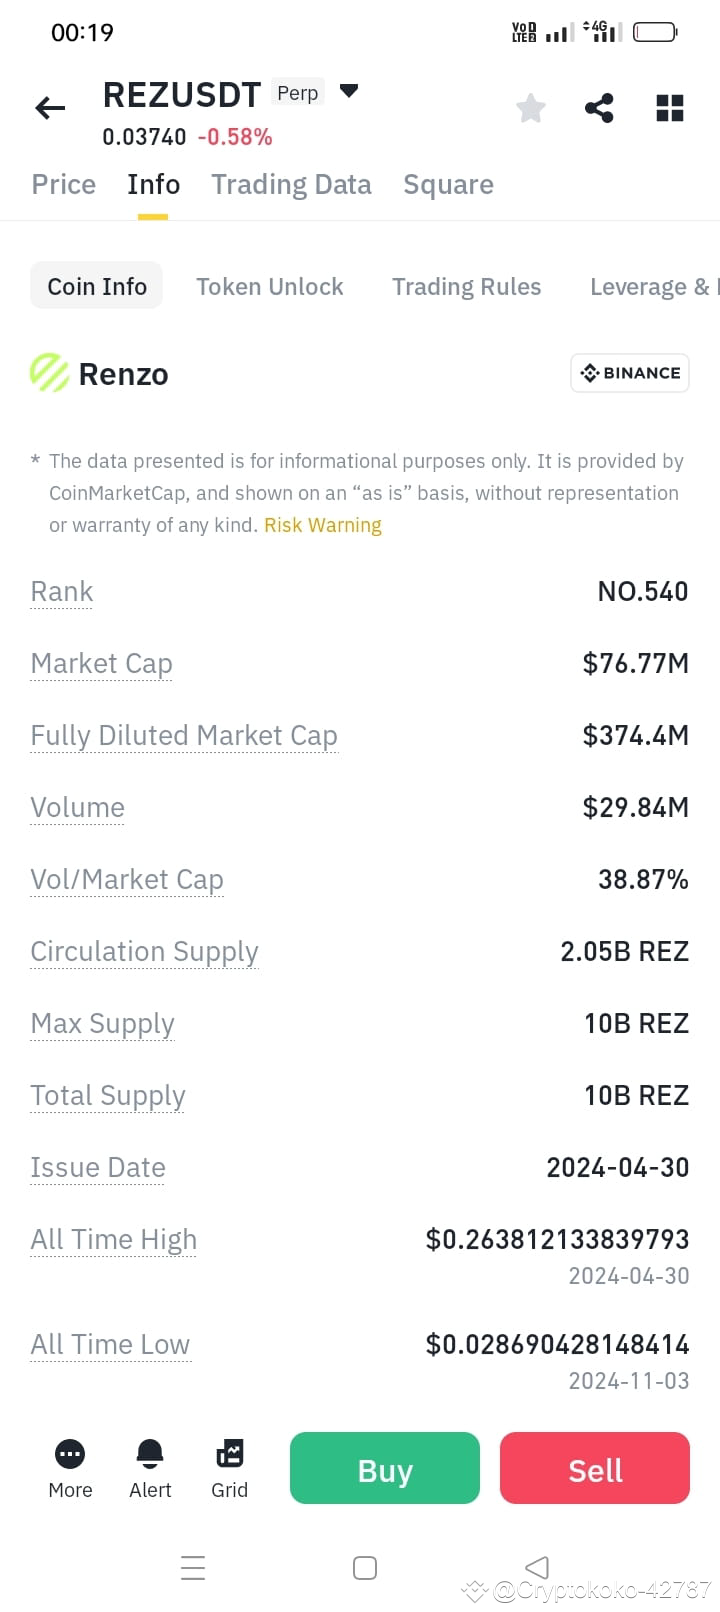Tap the star to favorite REZUSDT

[x=530, y=108]
